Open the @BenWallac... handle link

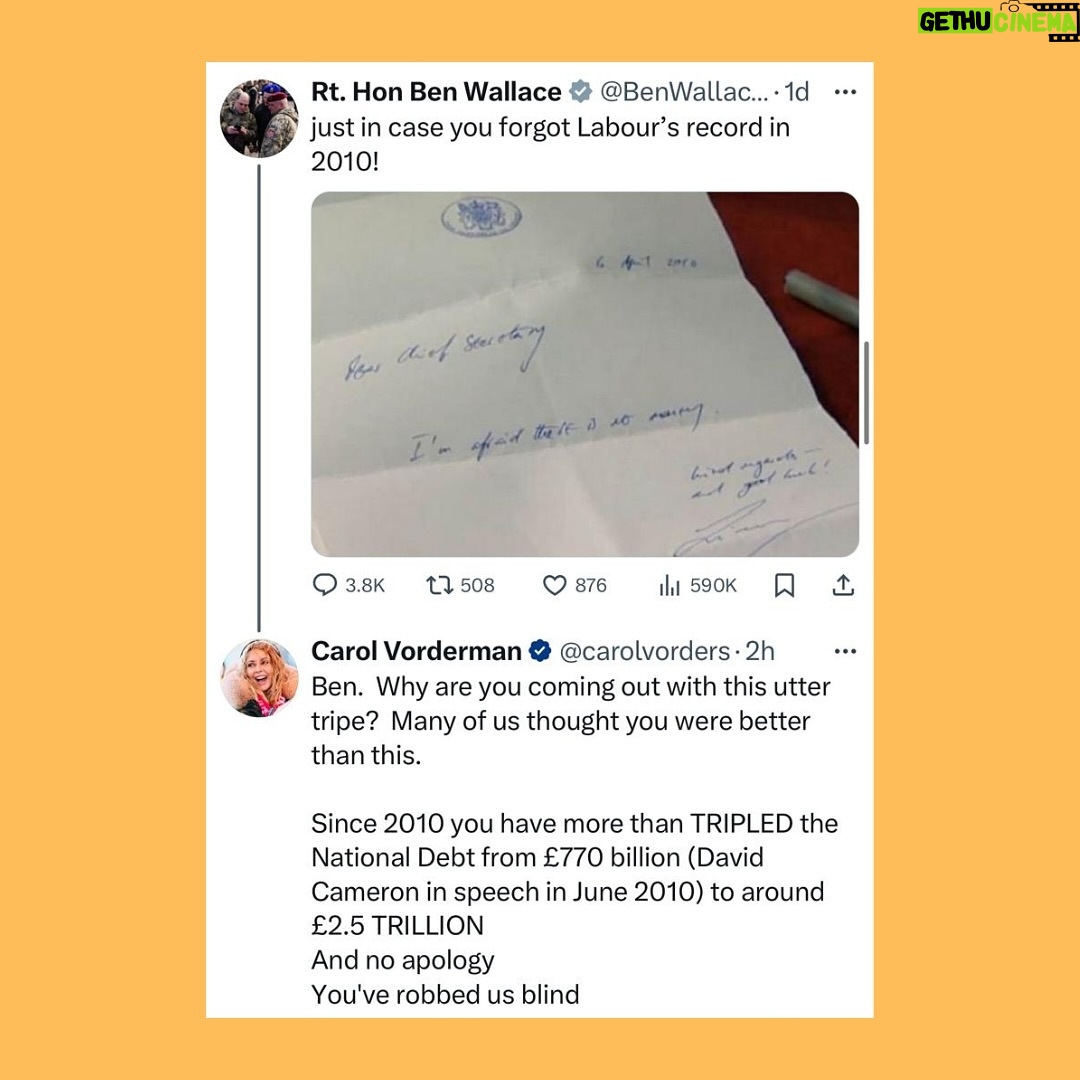click(x=684, y=92)
